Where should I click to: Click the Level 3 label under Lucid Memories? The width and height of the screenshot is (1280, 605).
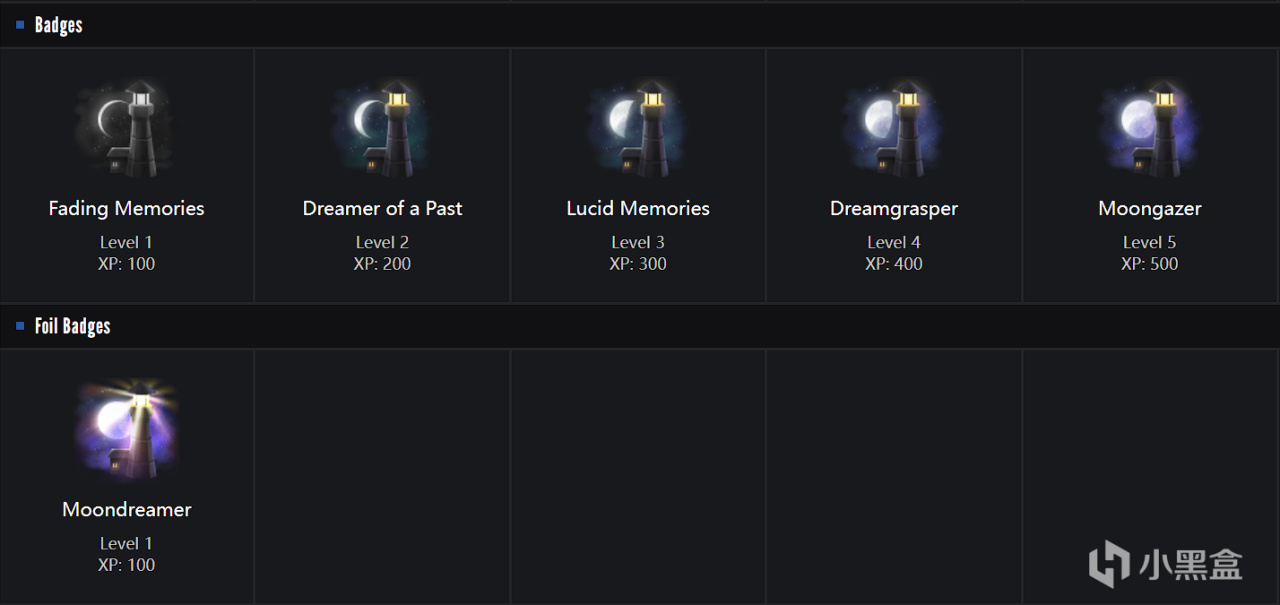click(x=638, y=242)
